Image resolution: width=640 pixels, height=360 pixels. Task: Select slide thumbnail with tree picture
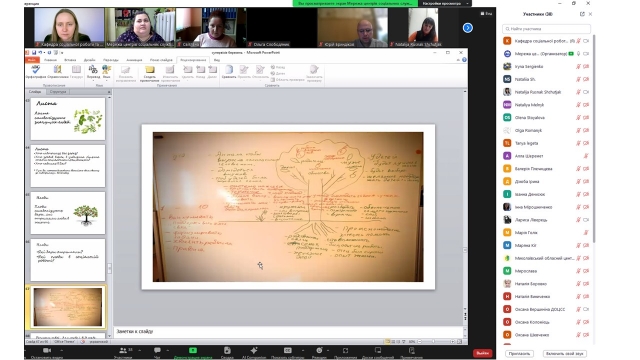(x=68, y=213)
